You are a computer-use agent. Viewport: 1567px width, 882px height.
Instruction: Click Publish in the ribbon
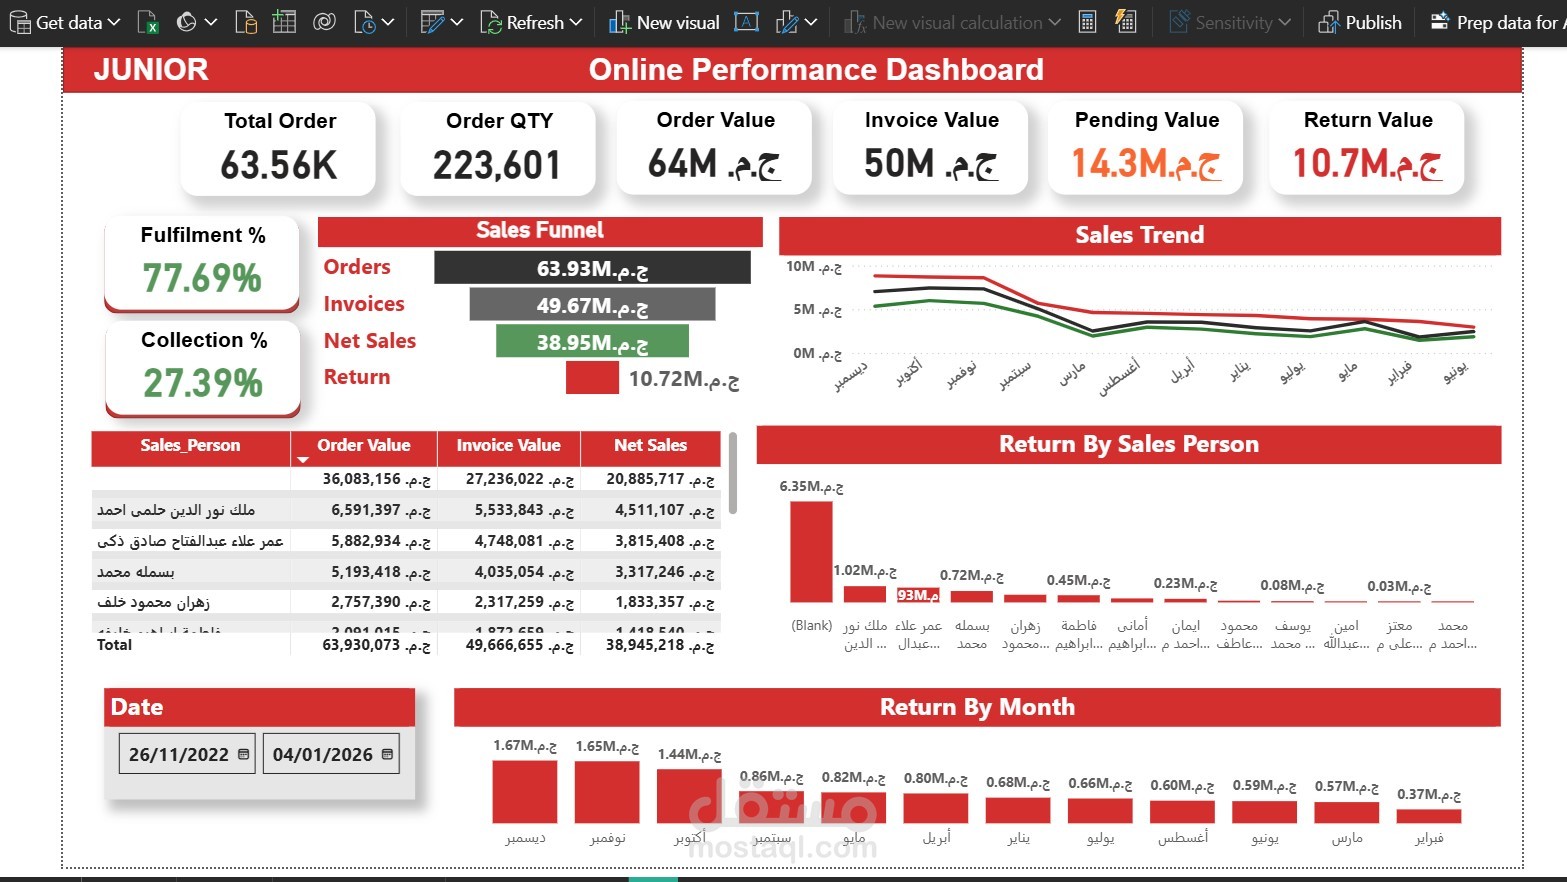[1360, 22]
